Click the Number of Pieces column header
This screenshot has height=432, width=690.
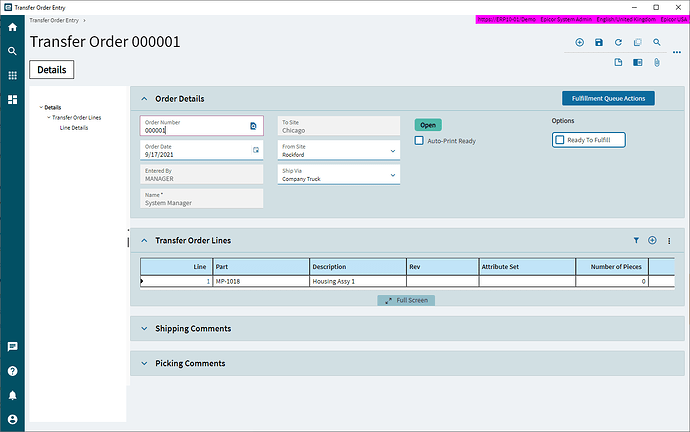[x=612, y=267]
